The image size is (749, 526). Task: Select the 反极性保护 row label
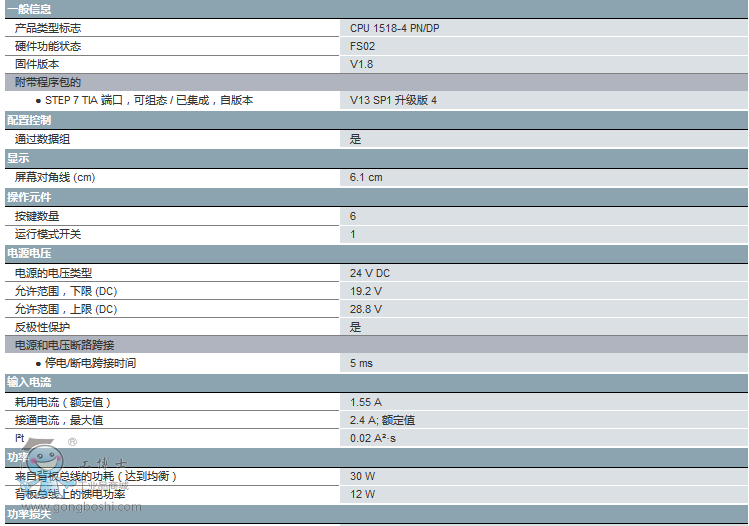pyautogui.click(x=42, y=327)
